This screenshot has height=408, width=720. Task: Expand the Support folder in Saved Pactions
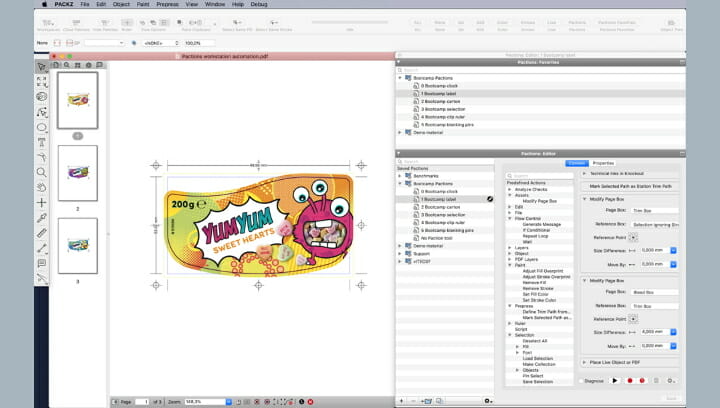(399, 253)
